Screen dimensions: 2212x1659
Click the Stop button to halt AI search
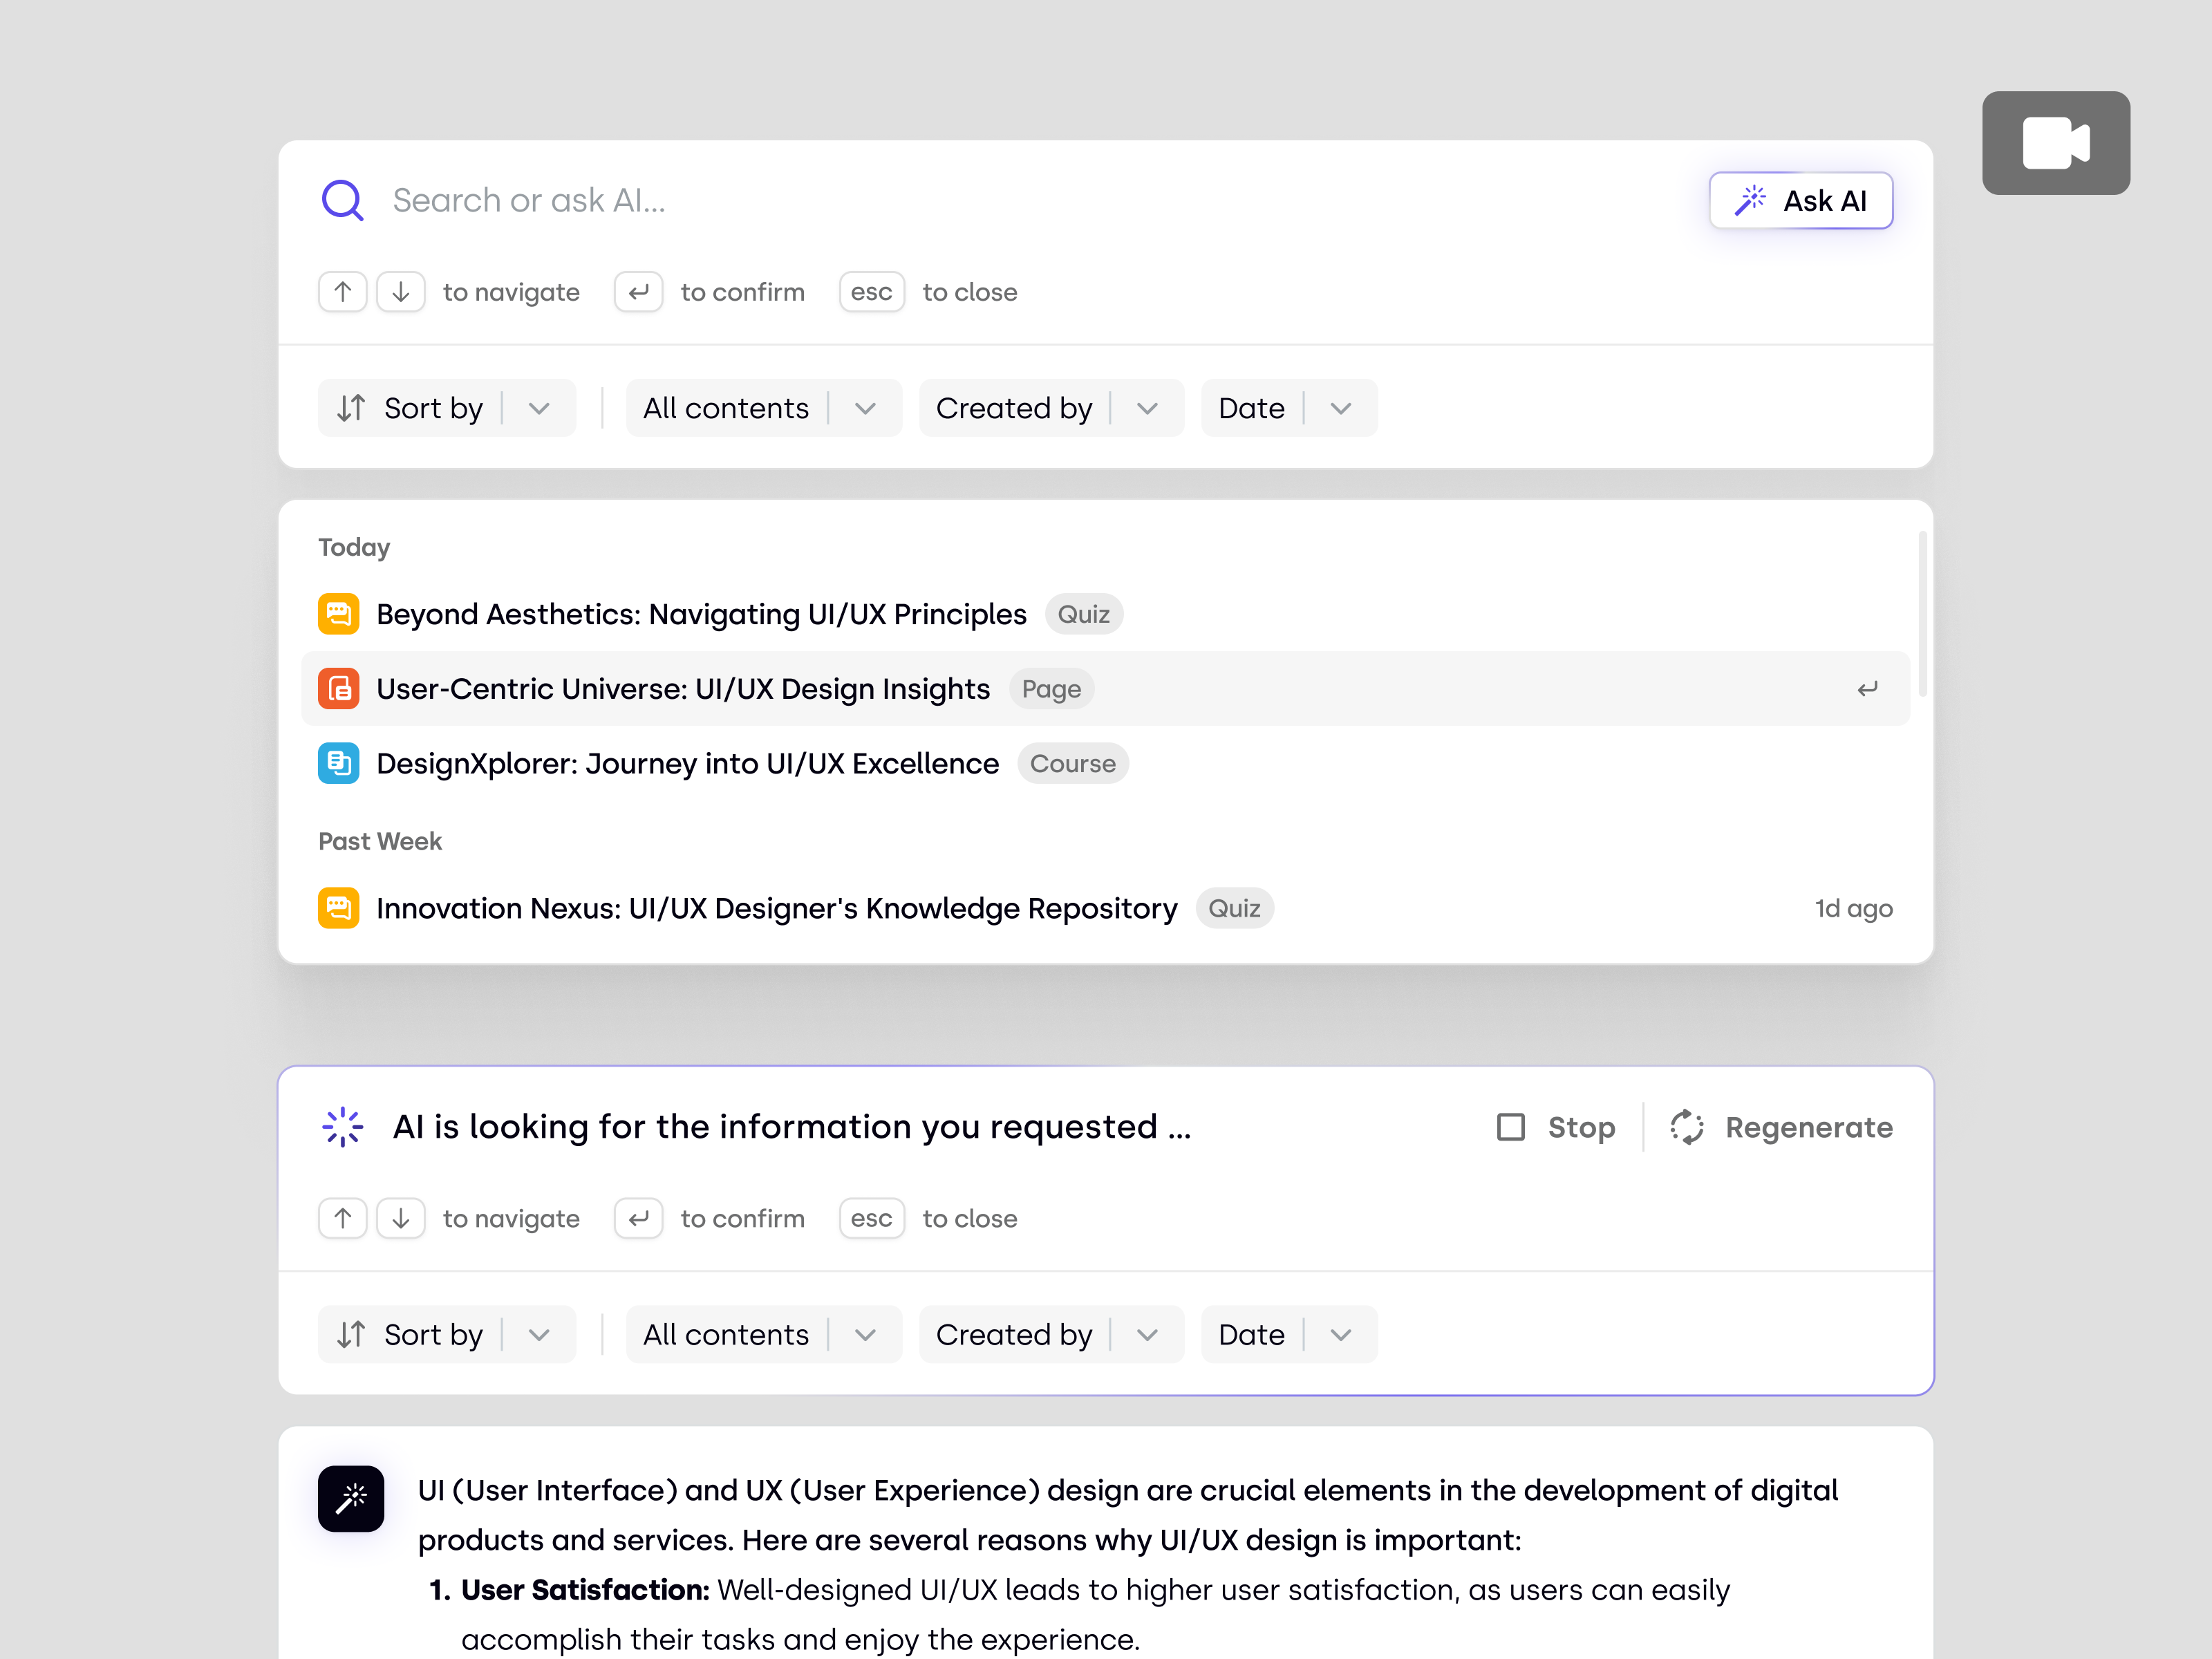coord(1555,1127)
